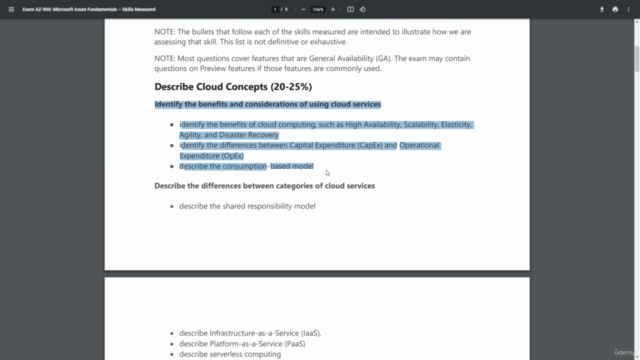Click the heading "Describe Cloud Concepts (20-25%)"

233,87
